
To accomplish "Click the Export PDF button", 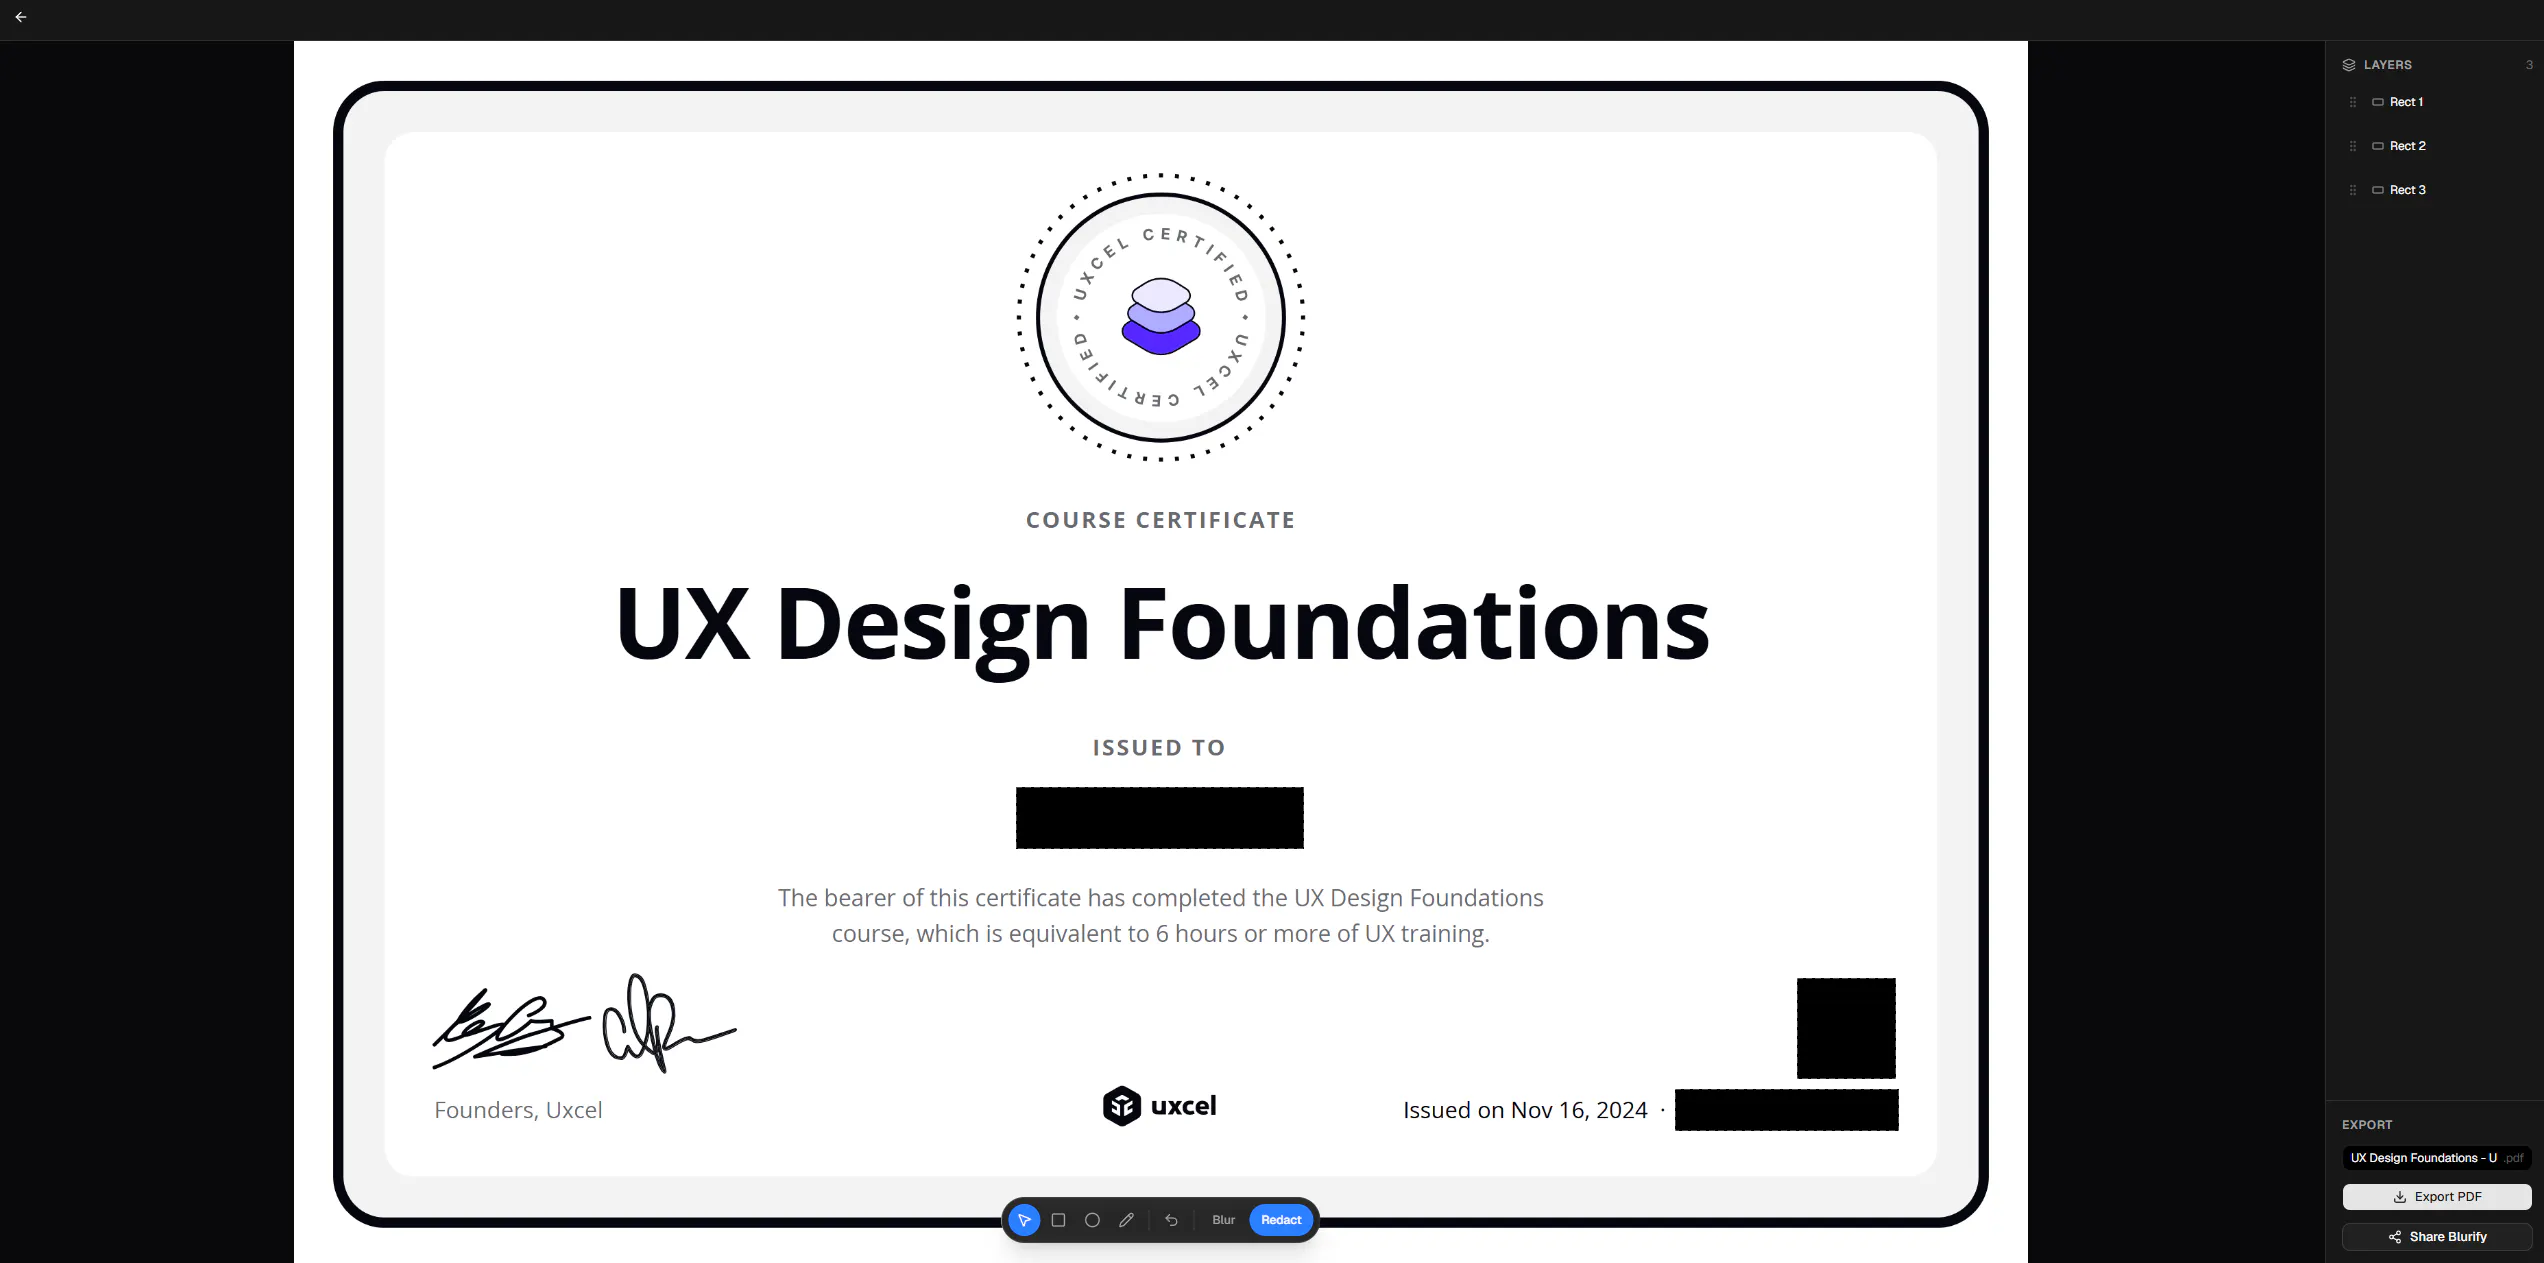I will tap(2437, 1197).
